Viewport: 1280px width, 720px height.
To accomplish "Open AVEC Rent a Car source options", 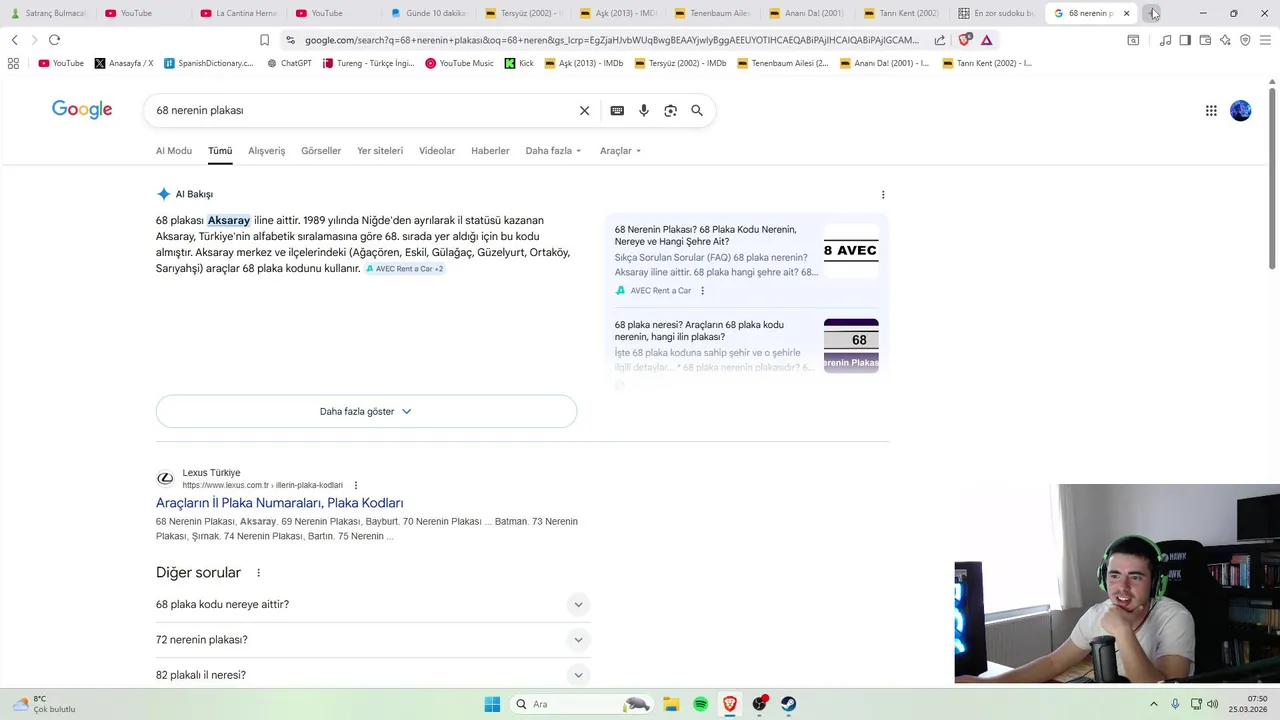I will coord(702,291).
